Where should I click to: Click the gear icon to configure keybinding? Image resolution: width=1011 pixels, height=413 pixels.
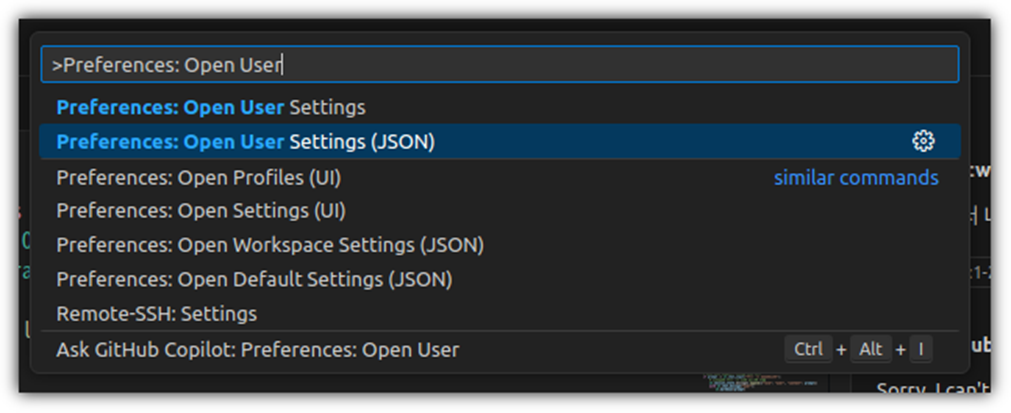[x=923, y=142]
